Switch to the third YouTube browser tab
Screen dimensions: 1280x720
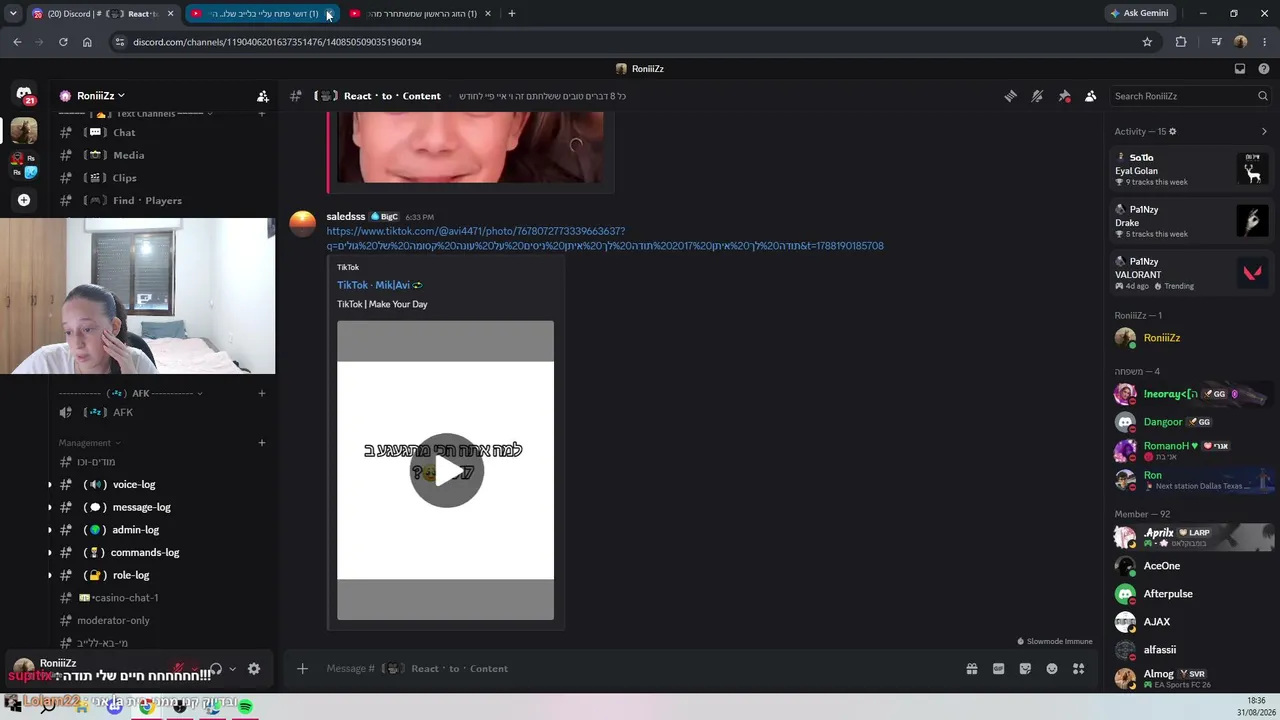tap(419, 14)
